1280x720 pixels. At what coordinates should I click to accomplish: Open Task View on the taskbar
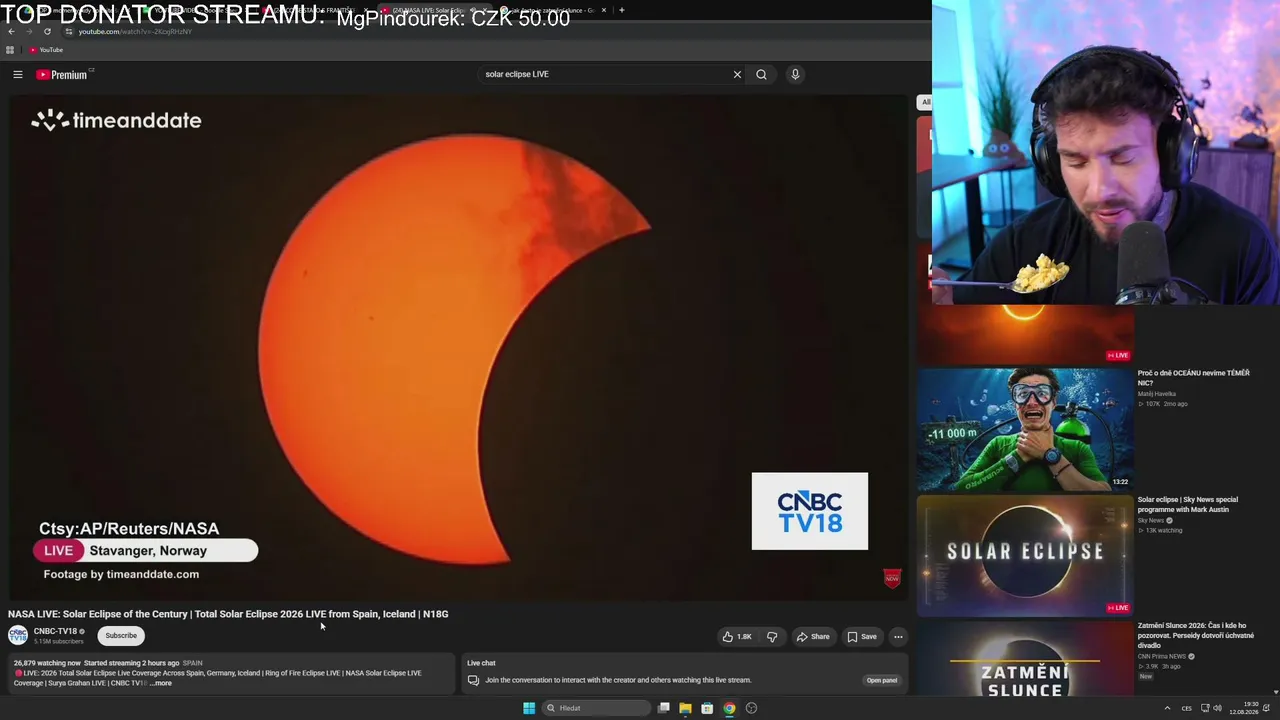point(663,708)
